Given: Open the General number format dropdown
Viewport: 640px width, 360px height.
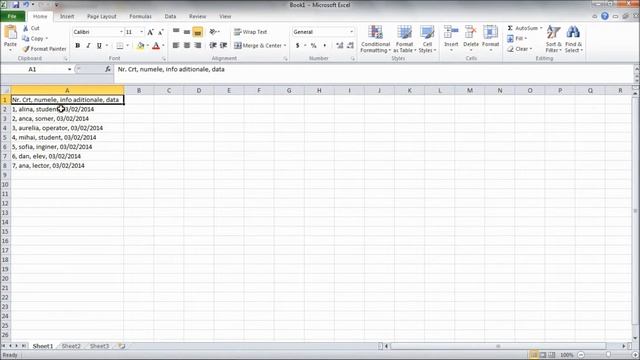Looking at the screenshot, I should point(351,32).
